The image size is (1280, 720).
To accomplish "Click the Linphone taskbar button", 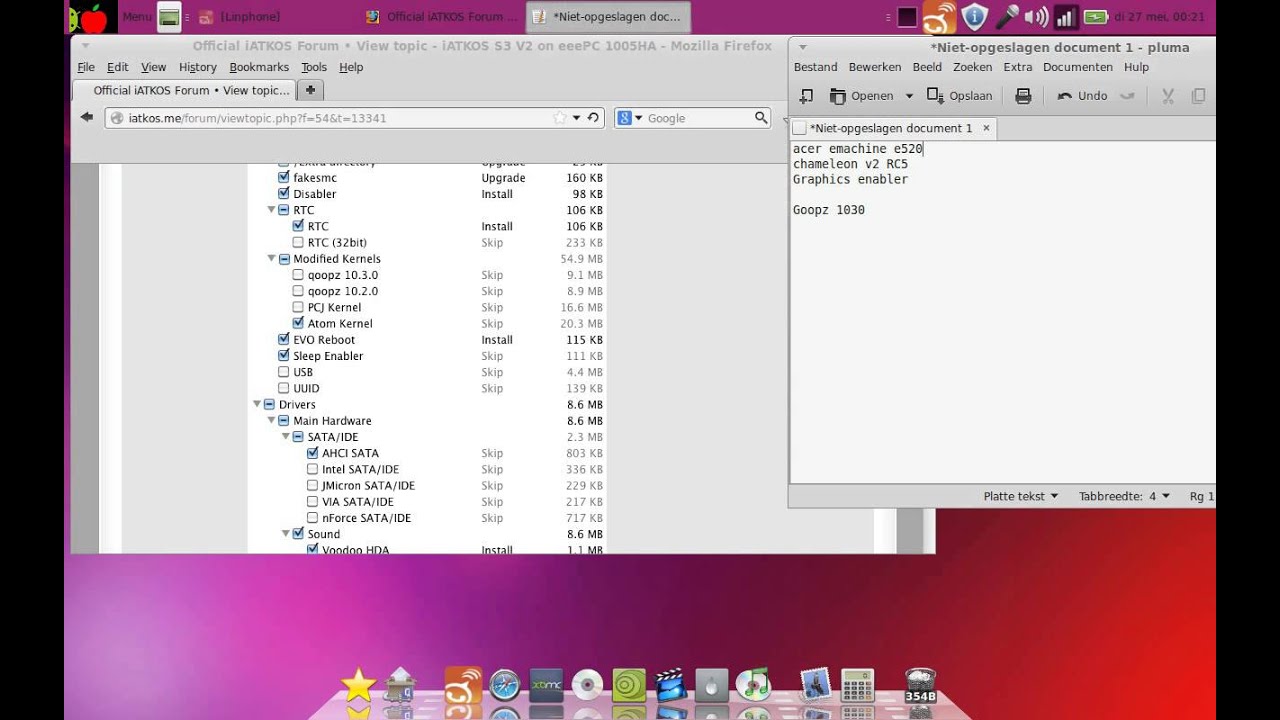I will pyautogui.click(x=240, y=17).
